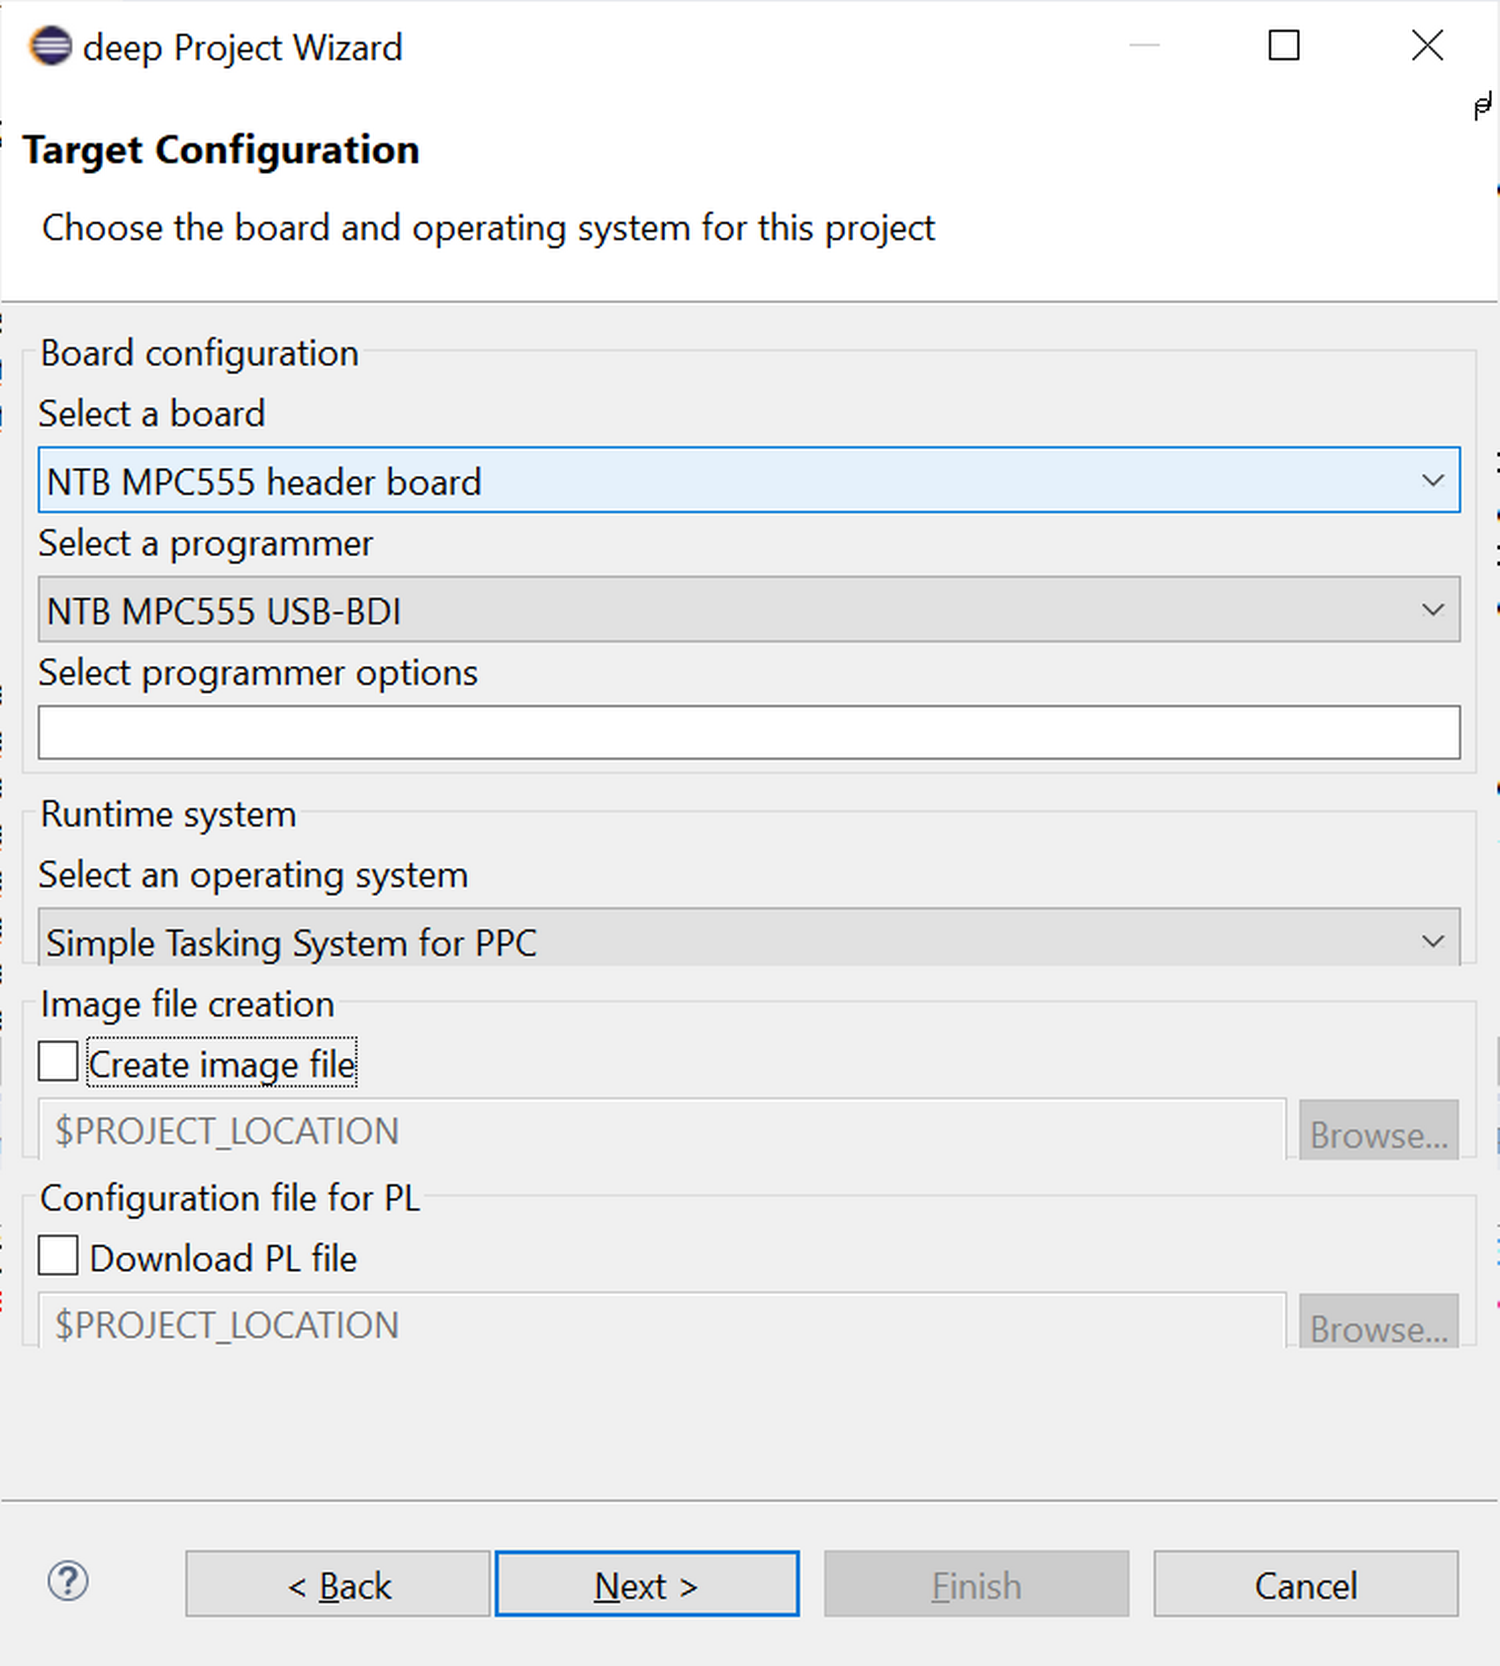This screenshot has height=1666, width=1500.
Task: Click the image file path field
Action: click(660, 1131)
